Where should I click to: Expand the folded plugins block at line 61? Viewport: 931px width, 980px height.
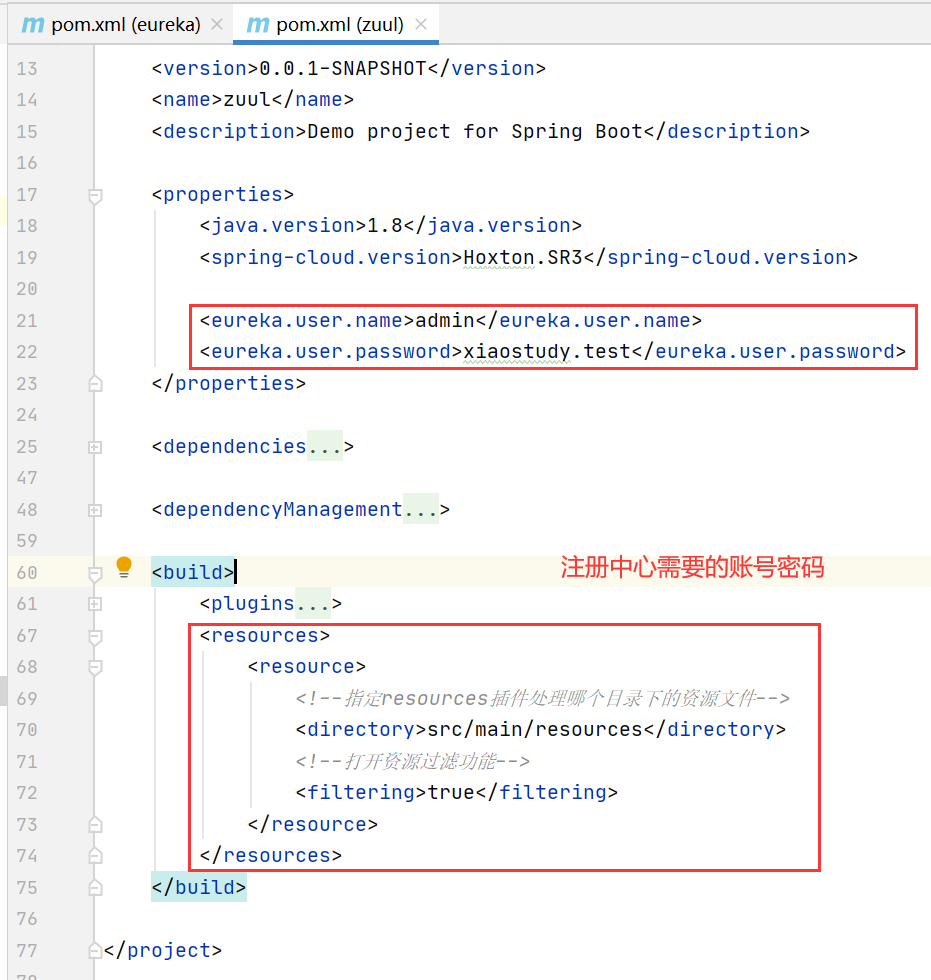pyautogui.click(x=95, y=604)
